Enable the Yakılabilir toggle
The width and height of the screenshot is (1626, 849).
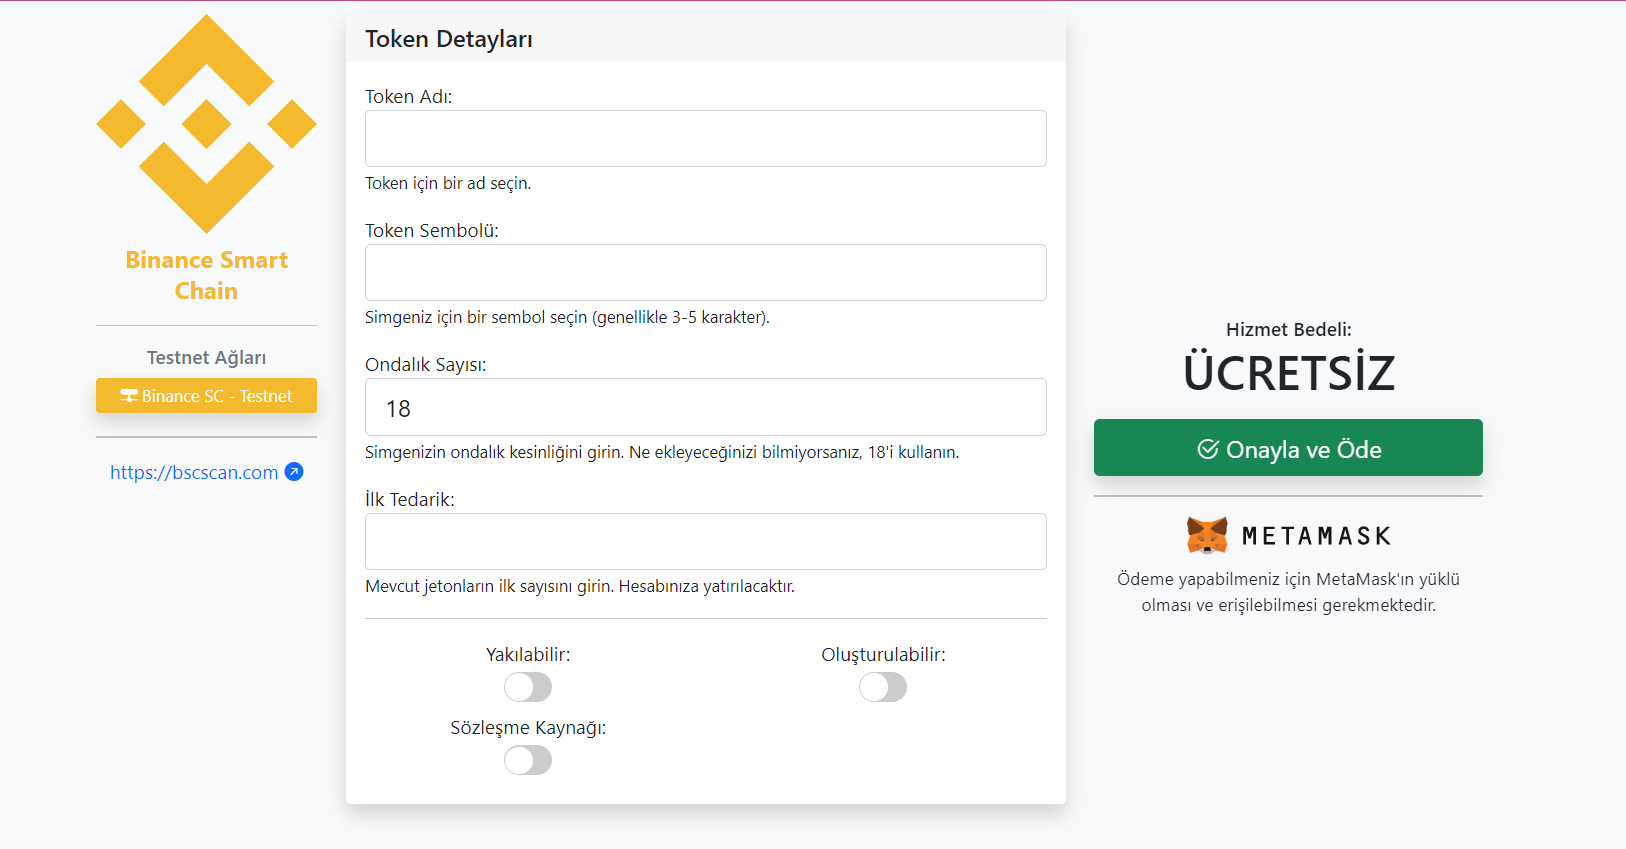pos(528,687)
